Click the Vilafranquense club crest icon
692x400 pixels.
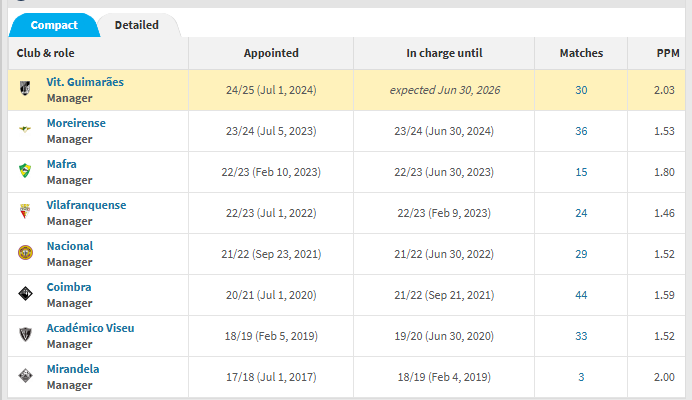(x=25, y=211)
